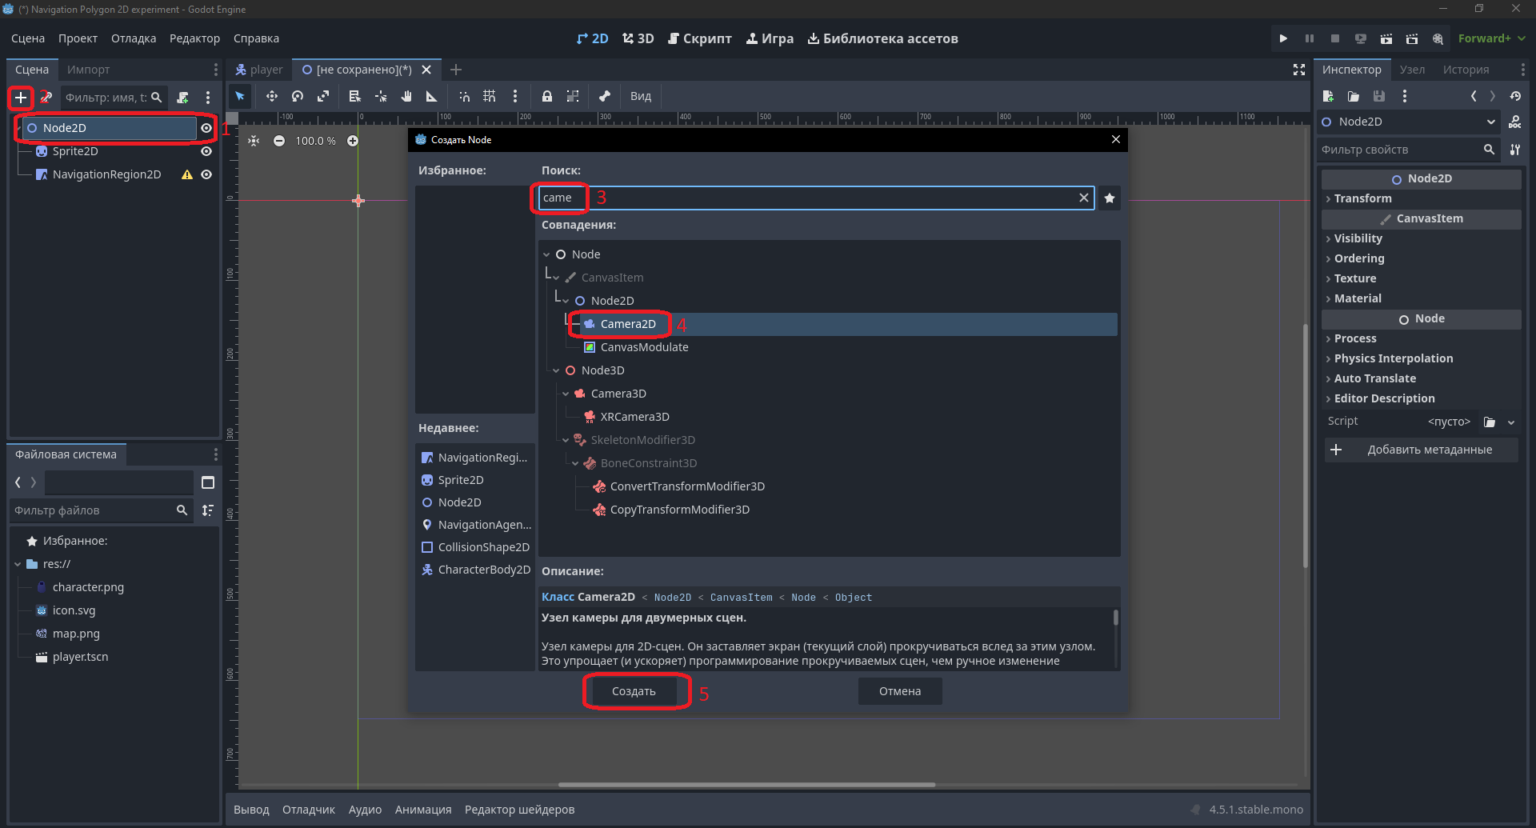1536x828 pixels.
Task: Run the project with play button
Action: (1283, 38)
